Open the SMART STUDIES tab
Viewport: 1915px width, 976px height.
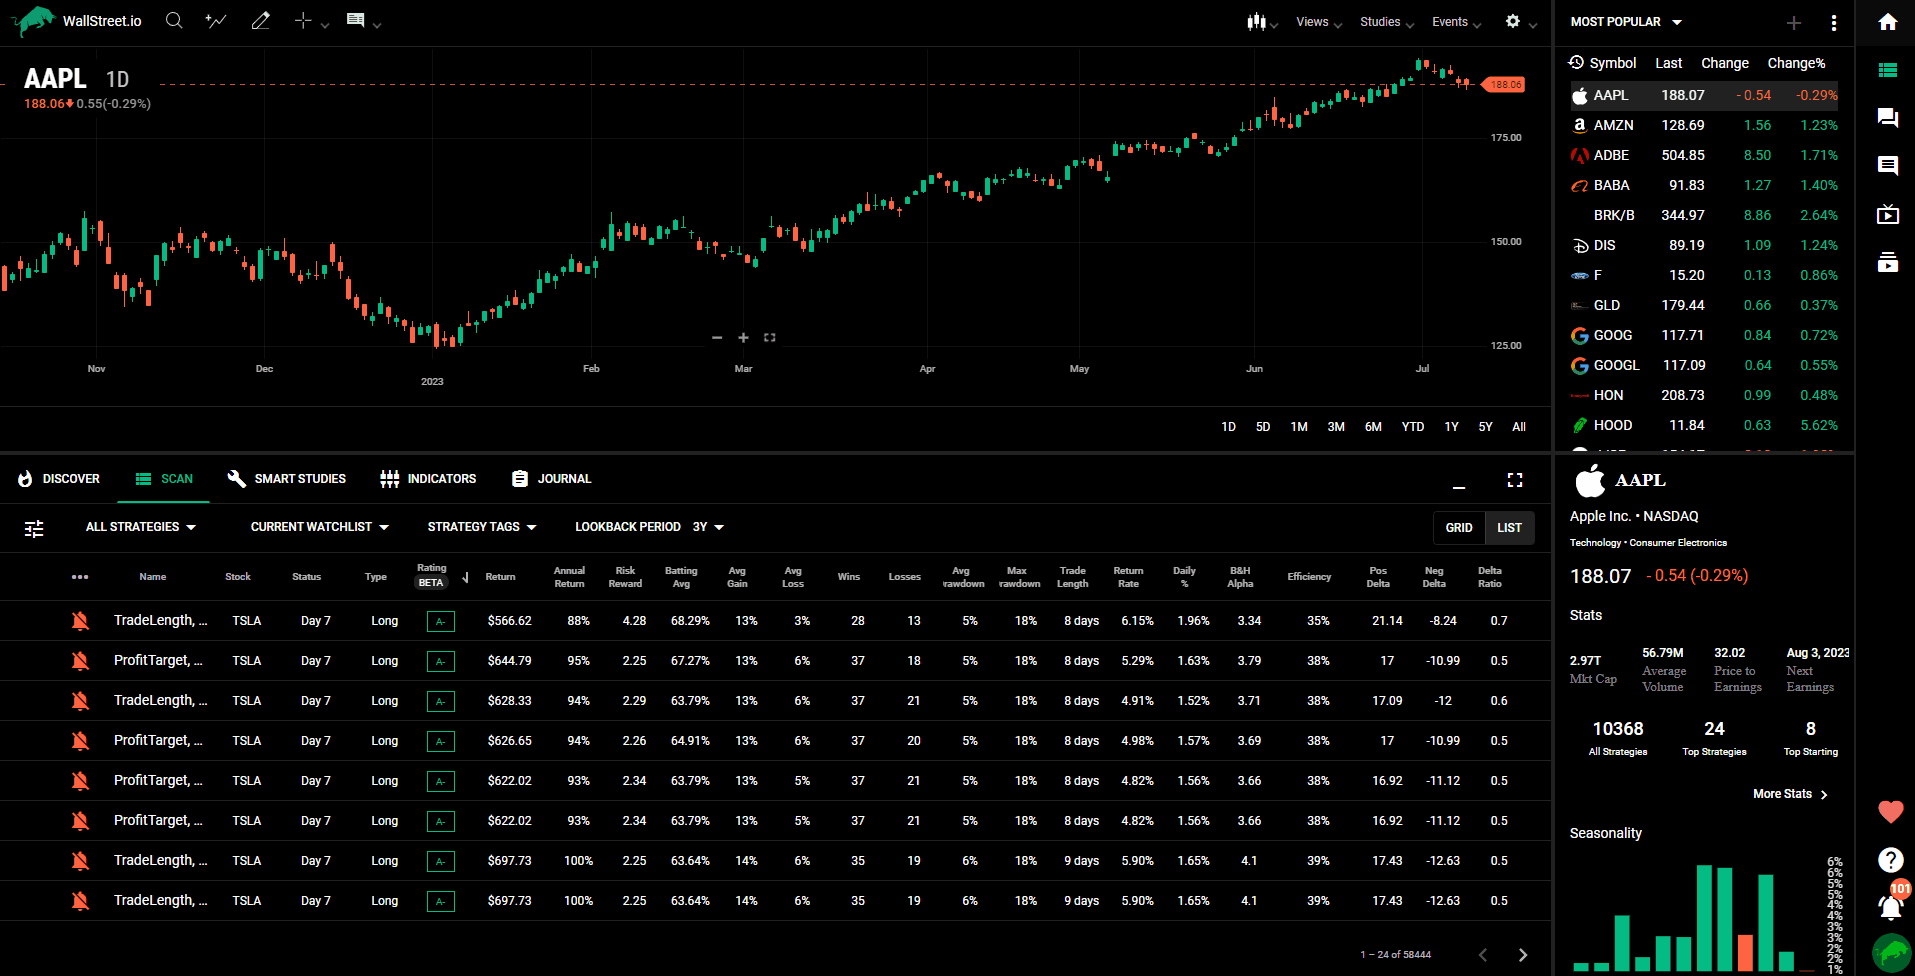coord(286,479)
